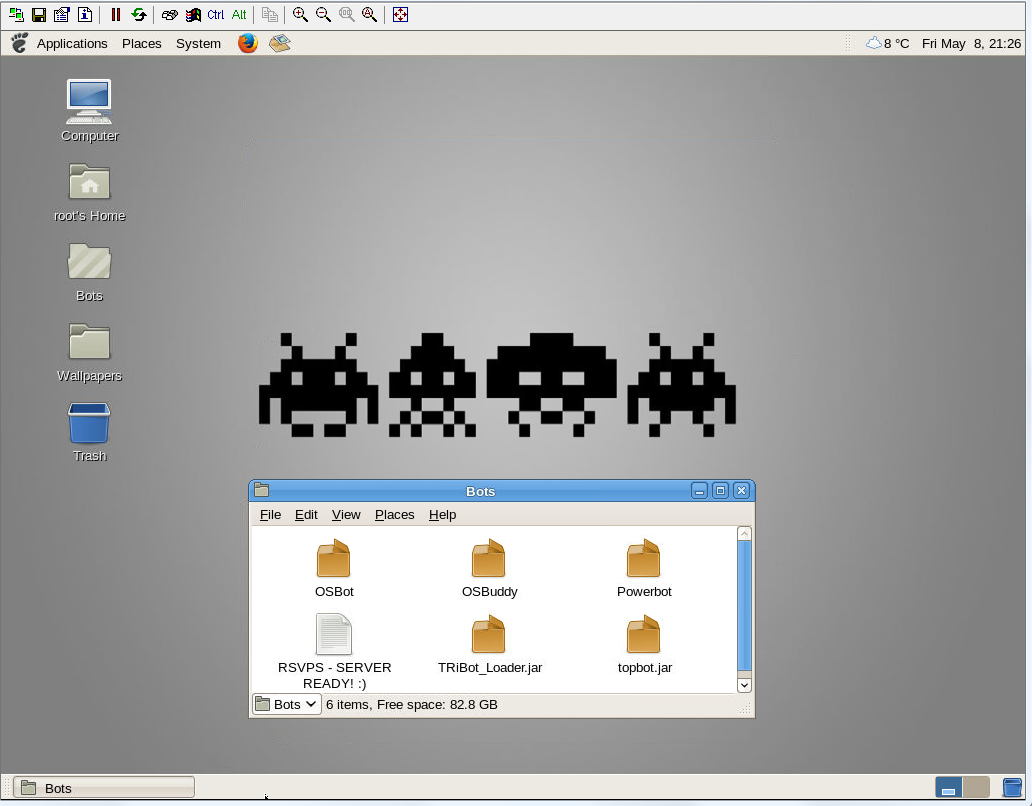Open File menu in Bots window
Image resolution: width=1032 pixels, height=806 pixels.
tap(270, 515)
